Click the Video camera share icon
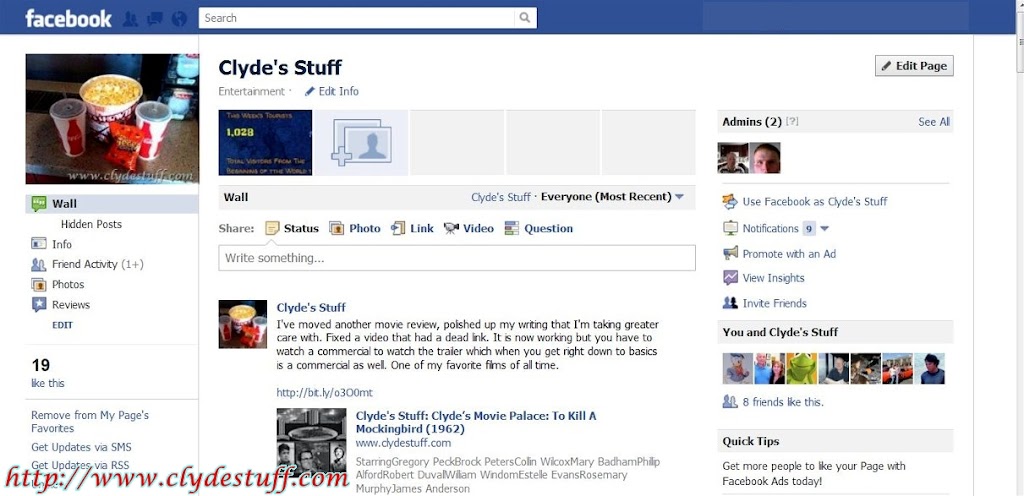Screen dimensions: 1024x496 point(451,228)
